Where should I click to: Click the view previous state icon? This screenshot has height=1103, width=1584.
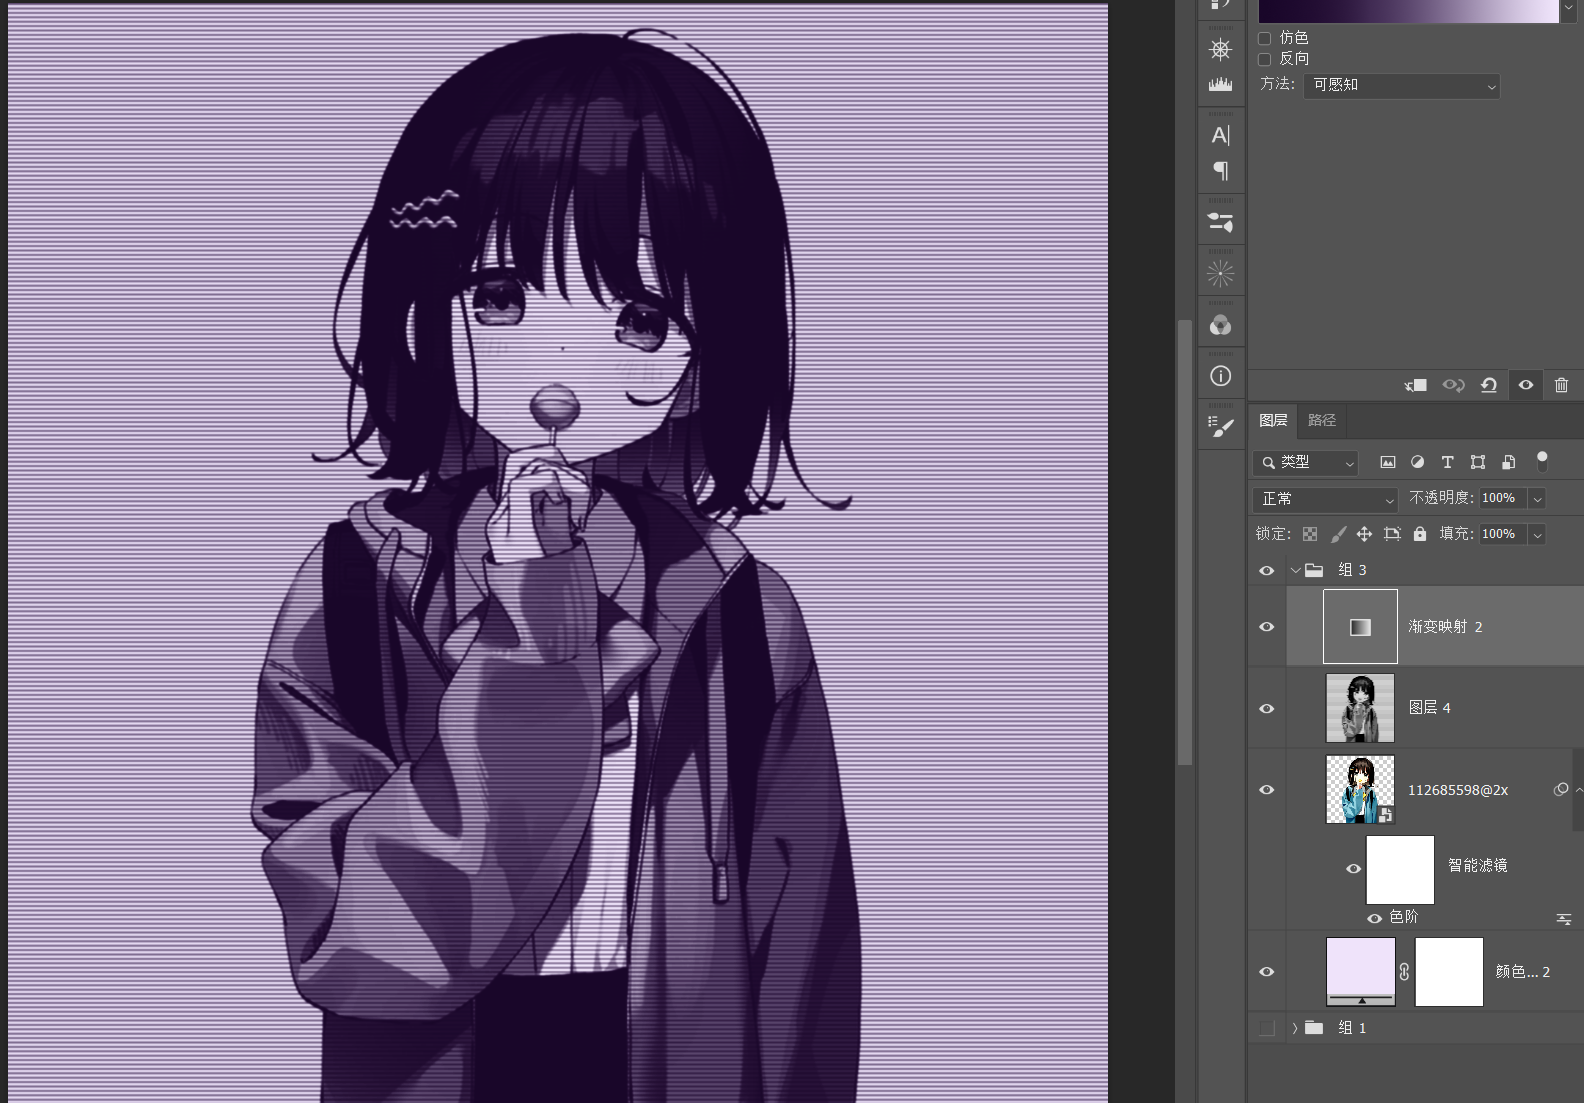pos(1453,385)
